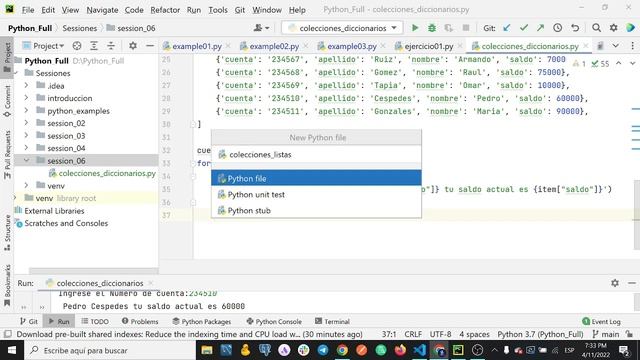Push commits with Git up-right arrow
Image resolution: width=640 pixels, height=360 pixels.
pyautogui.click(x=540, y=28)
